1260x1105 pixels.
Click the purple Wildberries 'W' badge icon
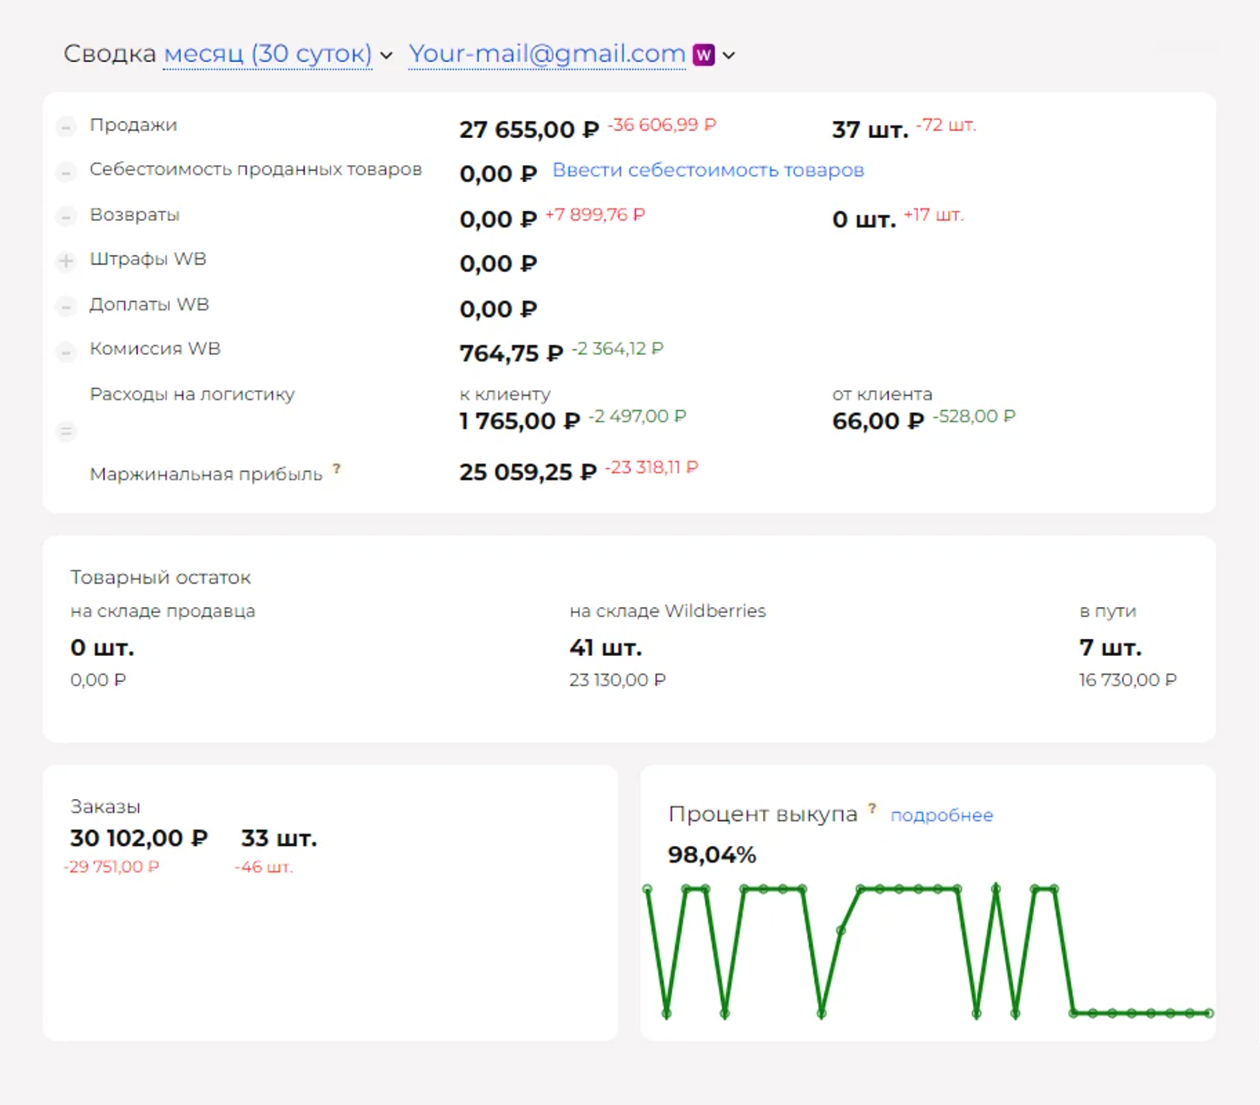coord(704,55)
